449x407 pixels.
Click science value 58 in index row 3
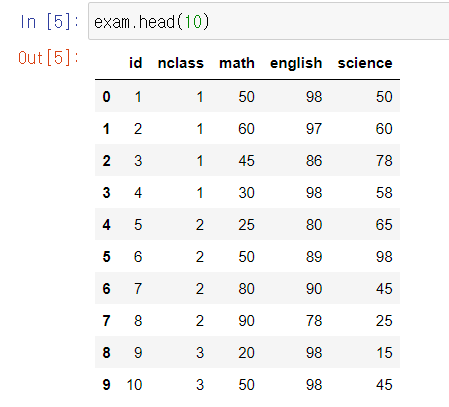(384, 193)
